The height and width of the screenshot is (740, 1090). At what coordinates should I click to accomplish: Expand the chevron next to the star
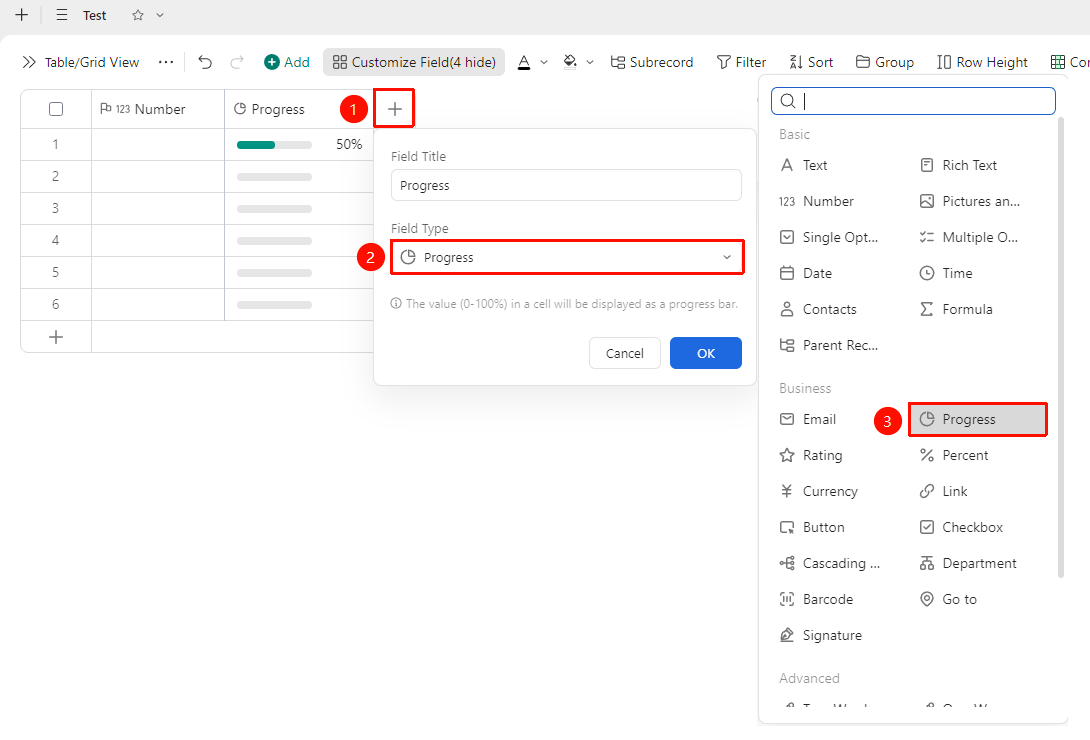tap(160, 15)
